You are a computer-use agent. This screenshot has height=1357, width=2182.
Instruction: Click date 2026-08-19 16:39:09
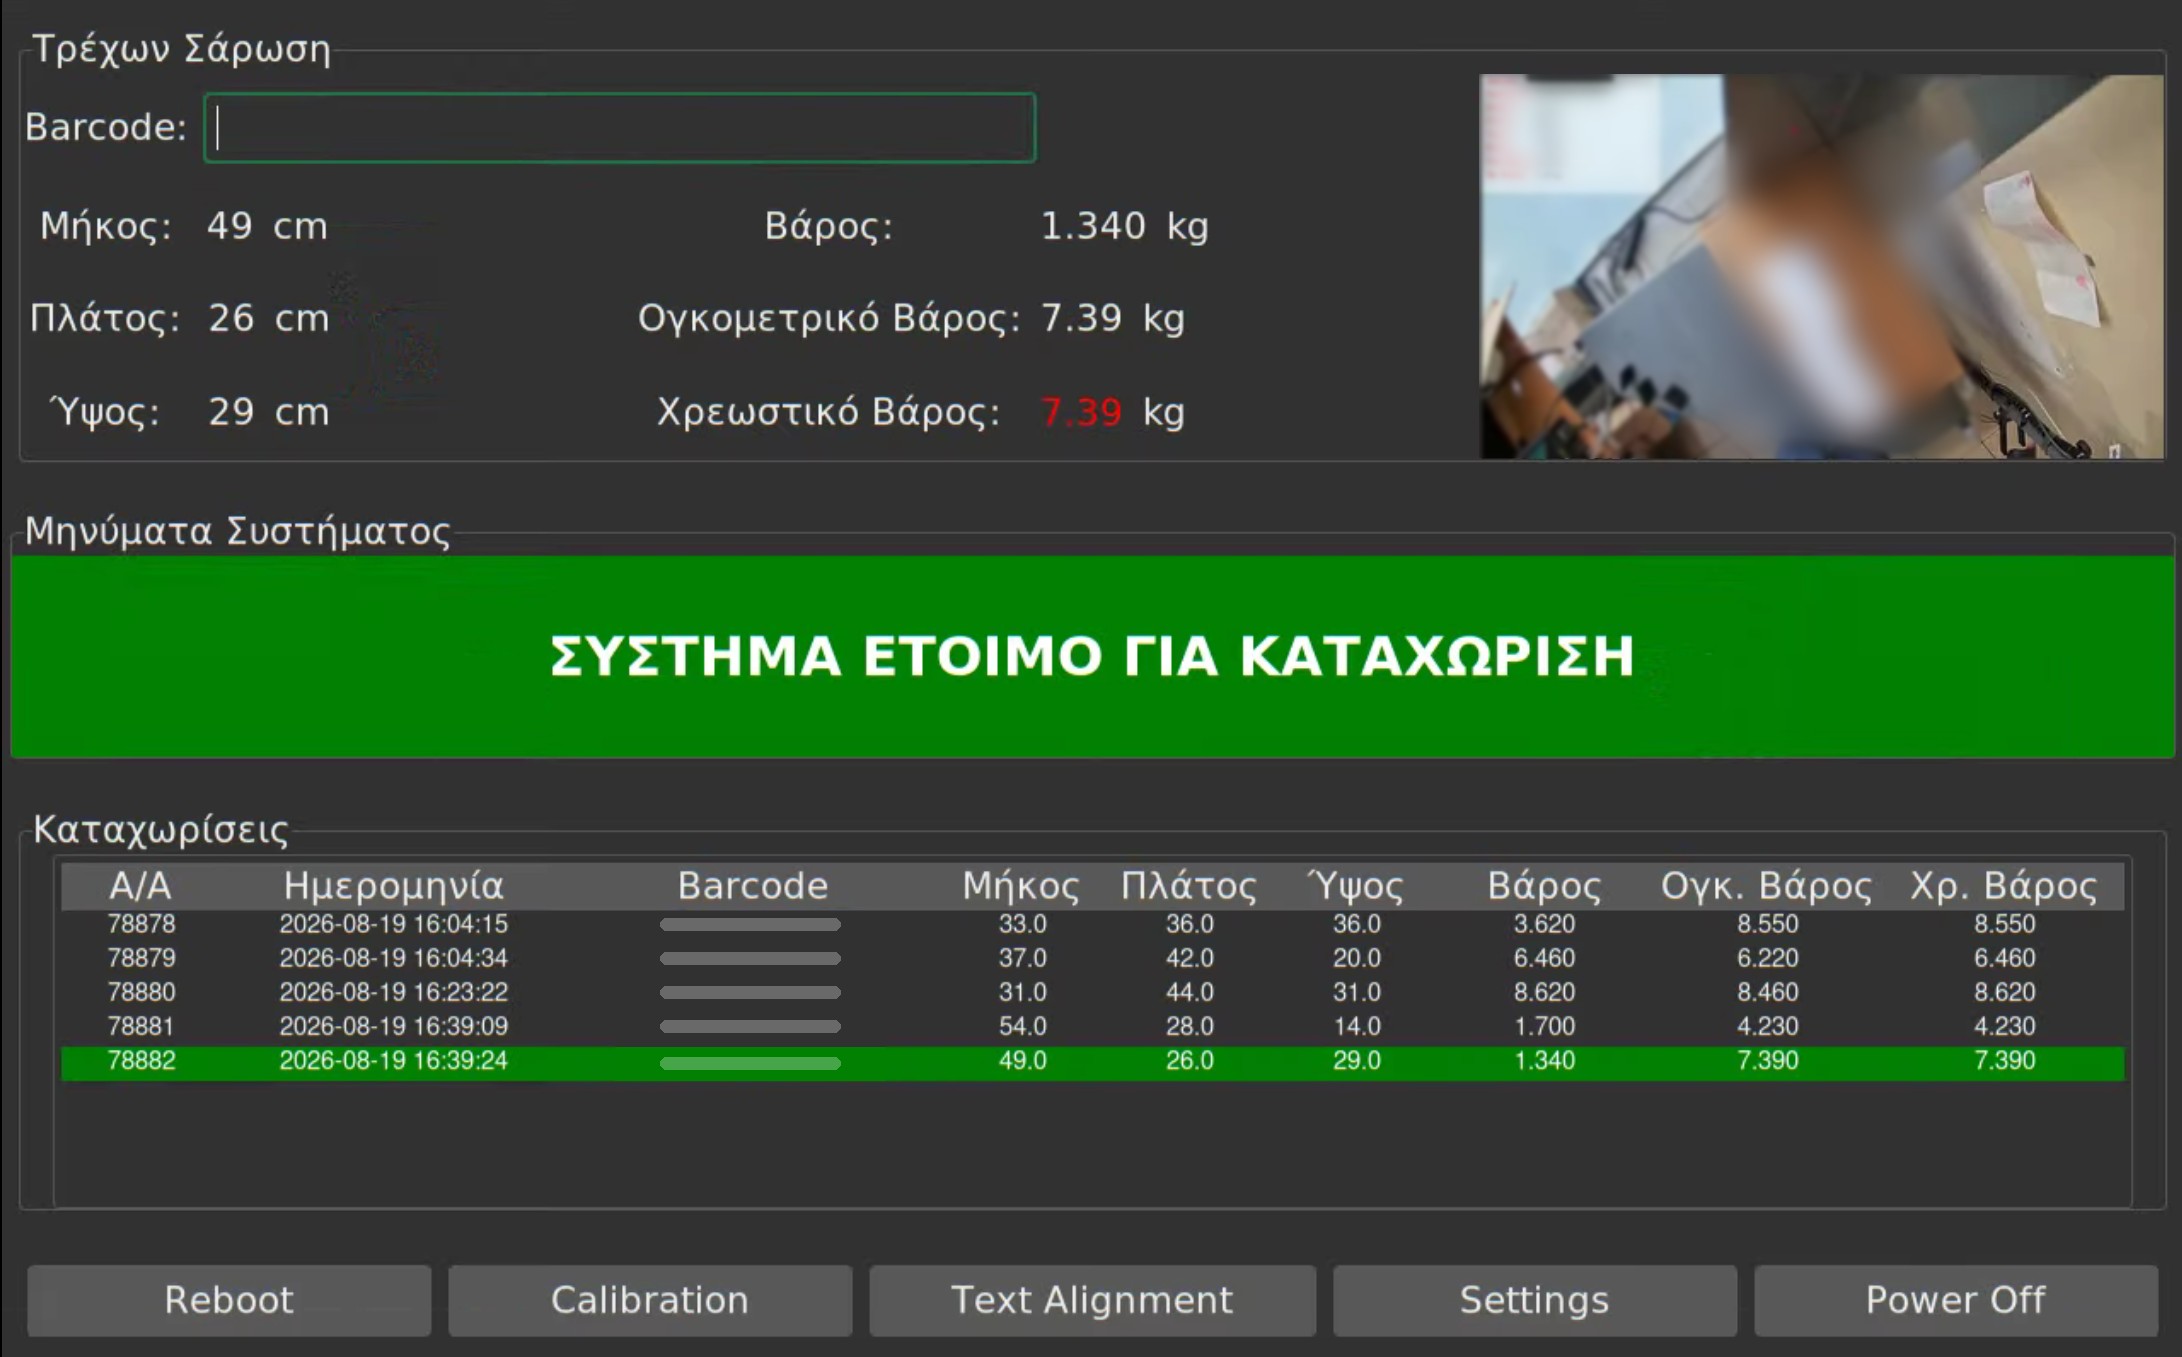(394, 1026)
